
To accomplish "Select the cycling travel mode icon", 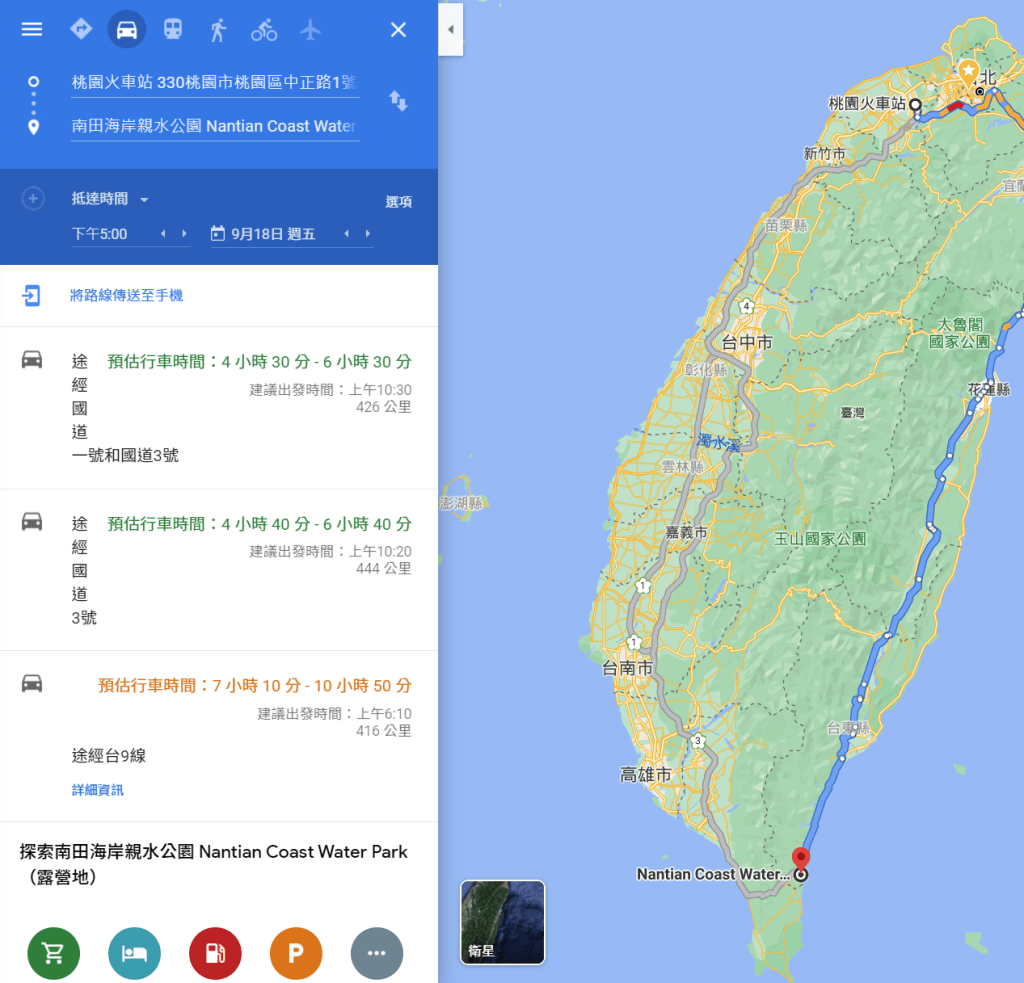I will coord(264,29).
